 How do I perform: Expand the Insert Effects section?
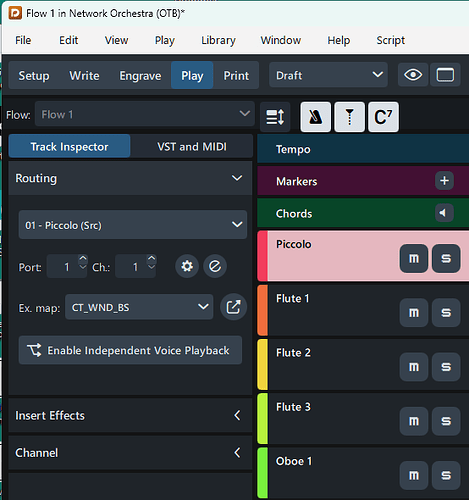130,415
